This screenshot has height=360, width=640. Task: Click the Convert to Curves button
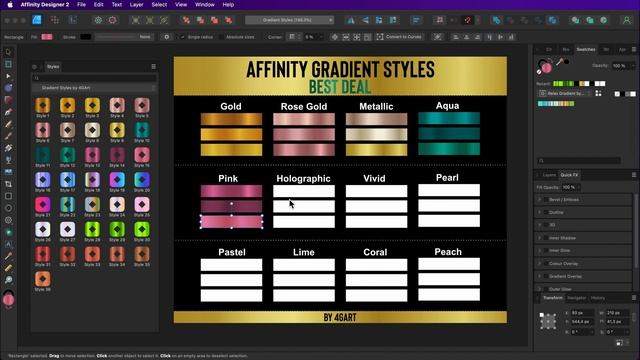coord(399,37)
